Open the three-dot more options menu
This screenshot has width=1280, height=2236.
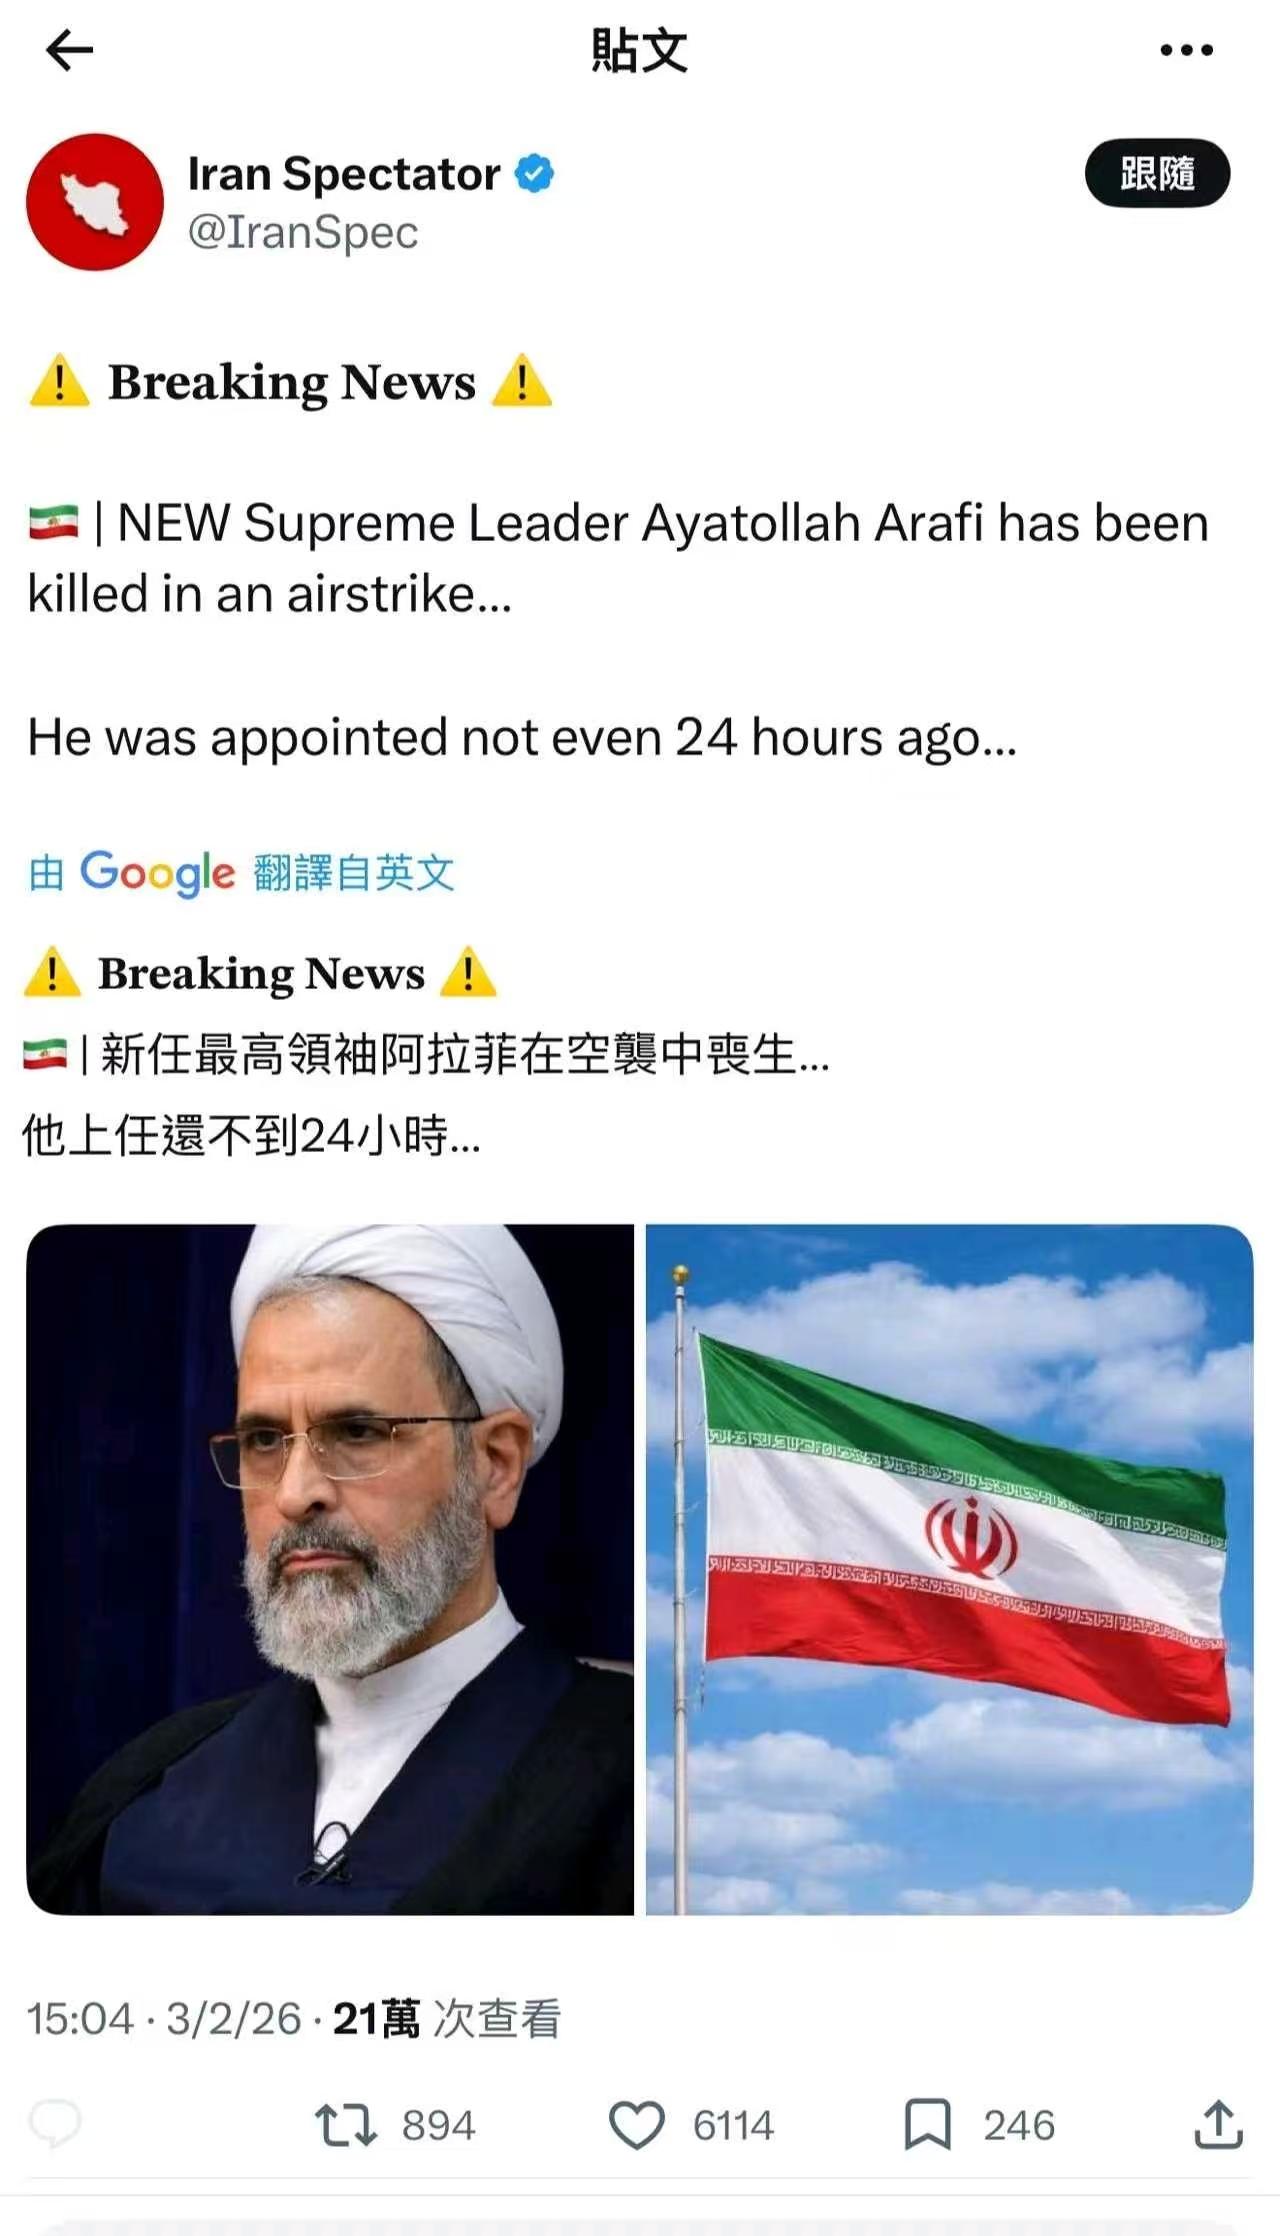(1187, 50)
